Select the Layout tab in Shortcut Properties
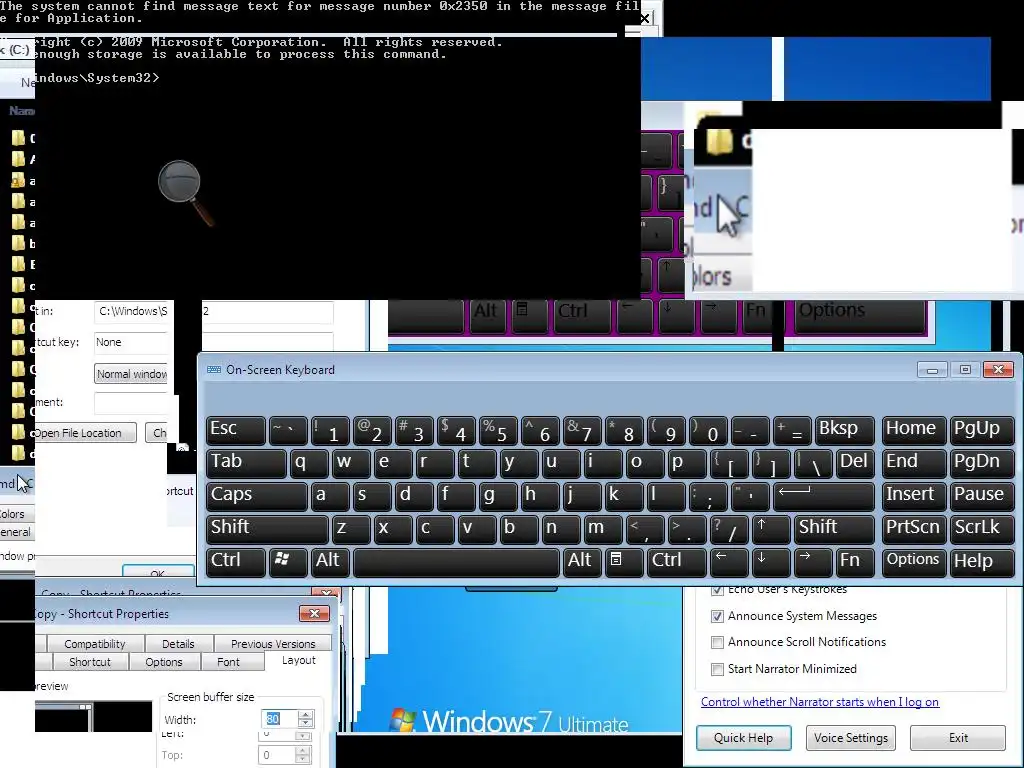Screen dimensions: 1024x768 pos(298,660)
